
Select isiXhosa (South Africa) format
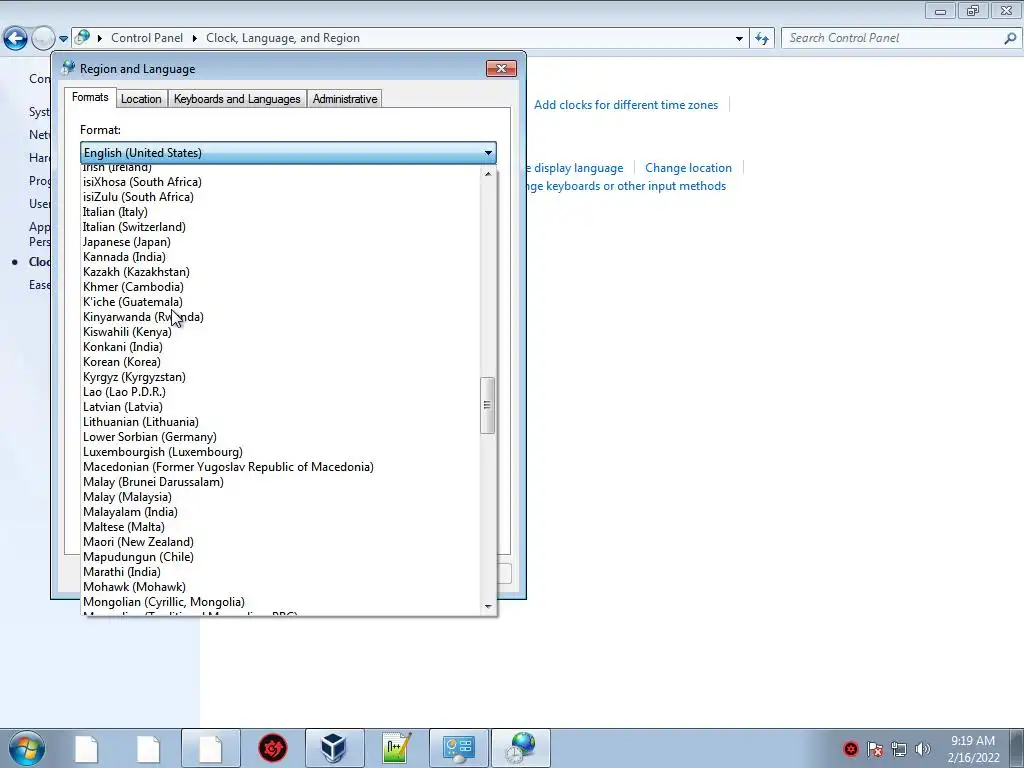click(x=281, y=182)
